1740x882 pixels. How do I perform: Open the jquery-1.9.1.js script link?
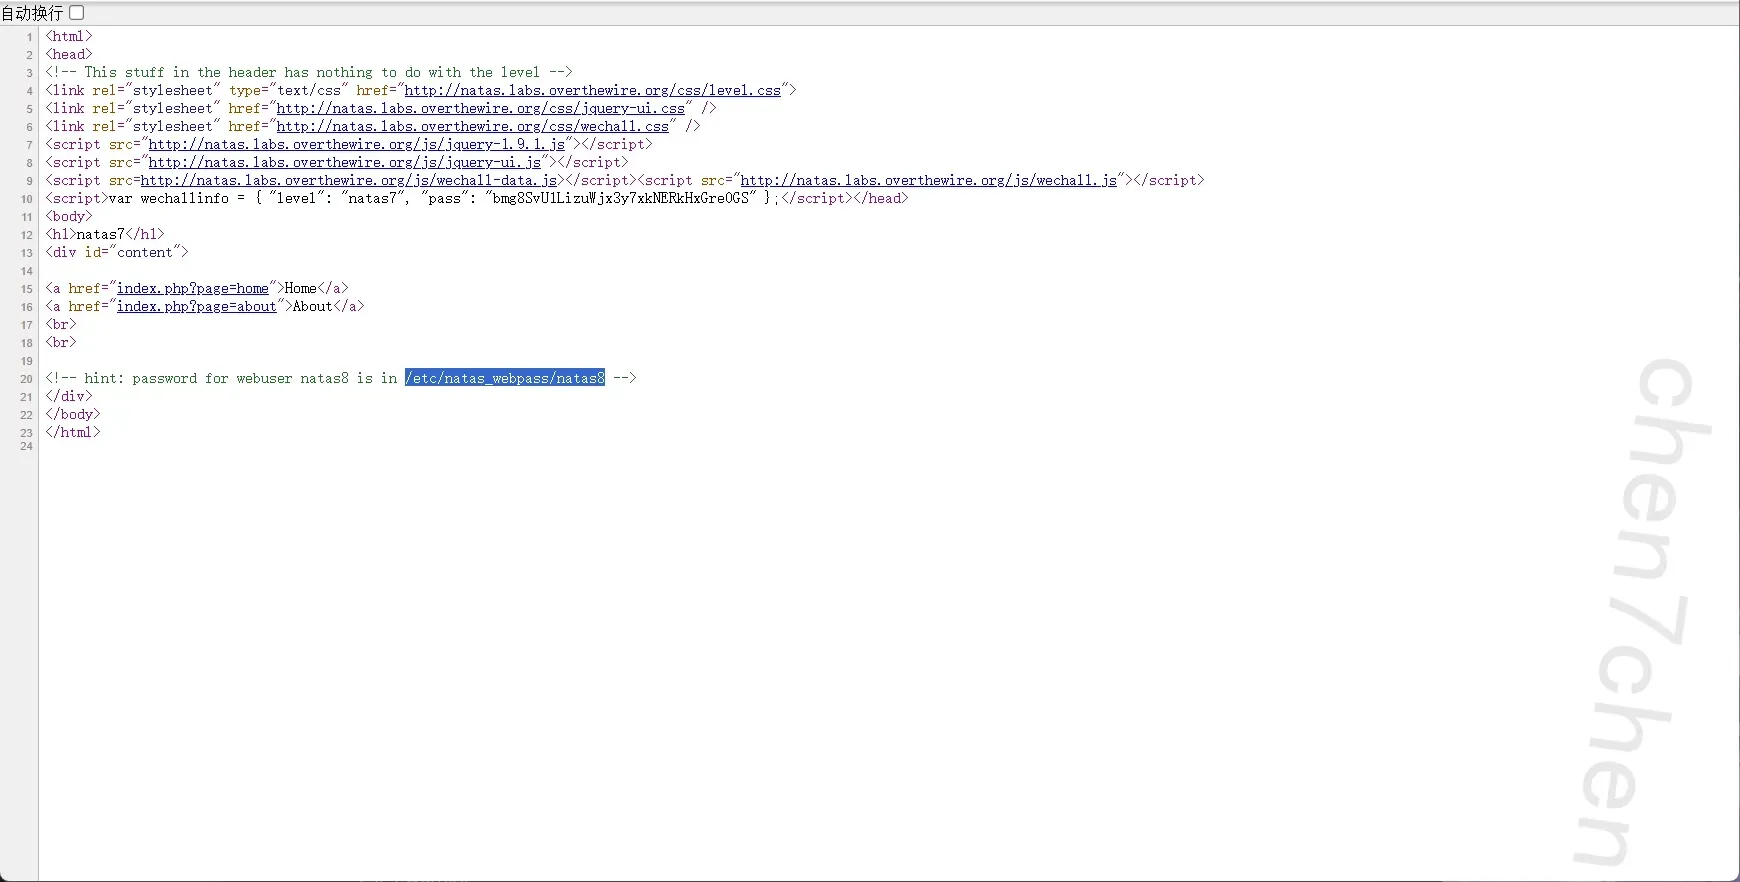point(356,144)
